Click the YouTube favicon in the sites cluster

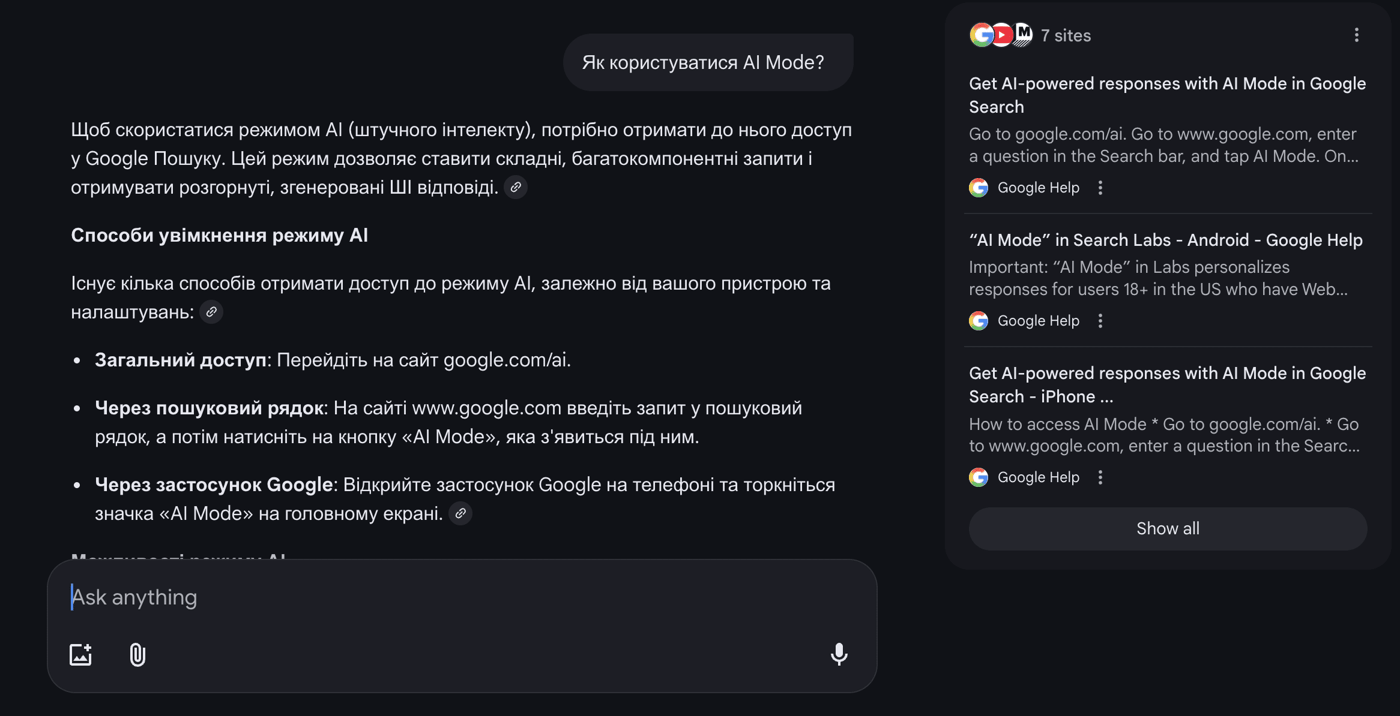(1003, 34)
